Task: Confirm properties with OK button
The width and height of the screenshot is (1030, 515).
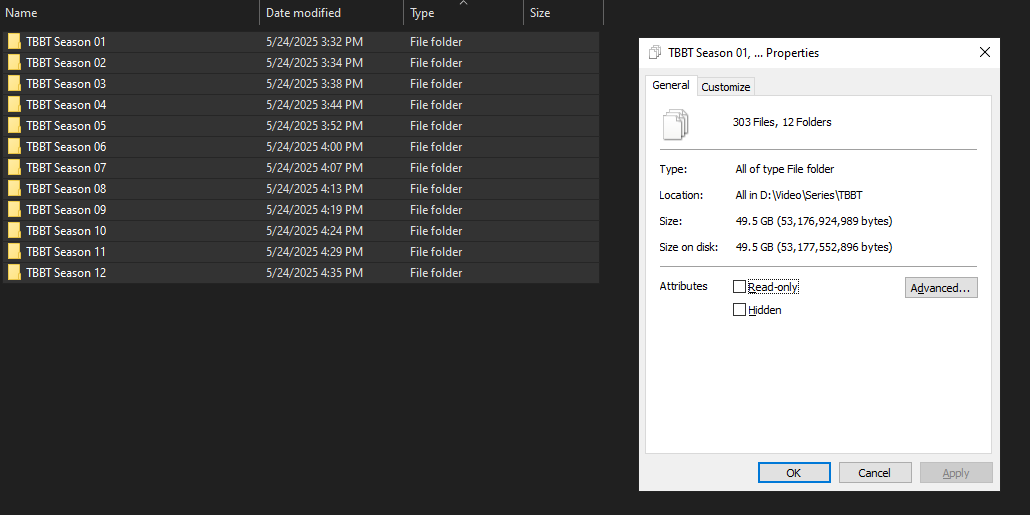Action: pyautogui.click(x=794, y=473)
